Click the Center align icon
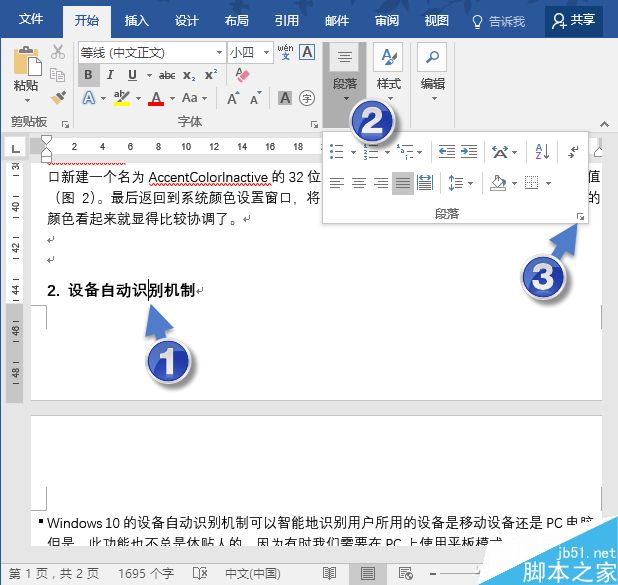The image size is (618, 585). (358, 183)
